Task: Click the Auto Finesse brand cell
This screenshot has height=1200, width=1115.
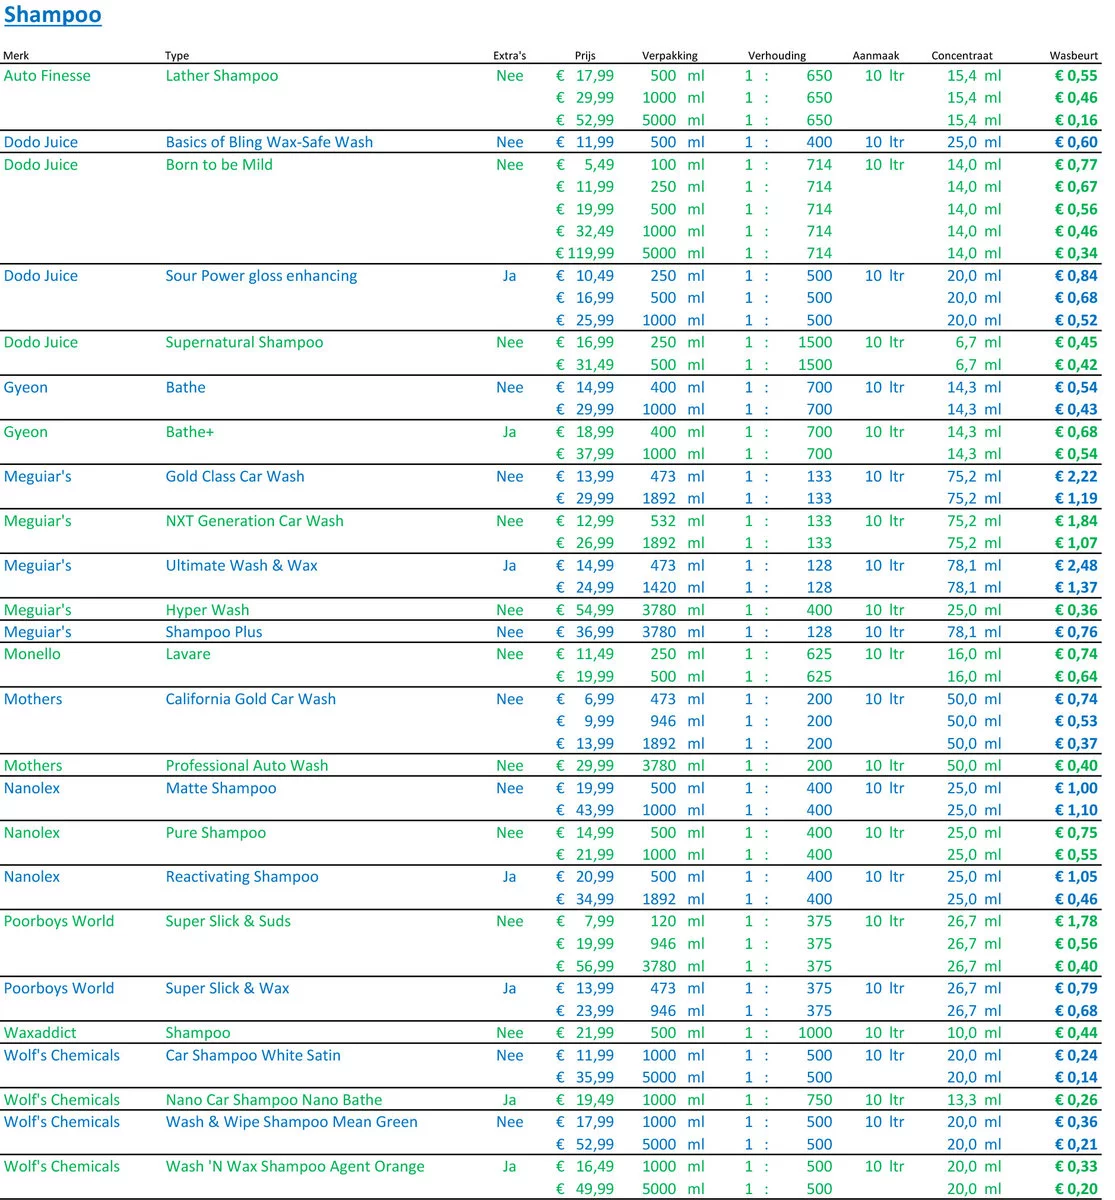Action: click(47, 76)
